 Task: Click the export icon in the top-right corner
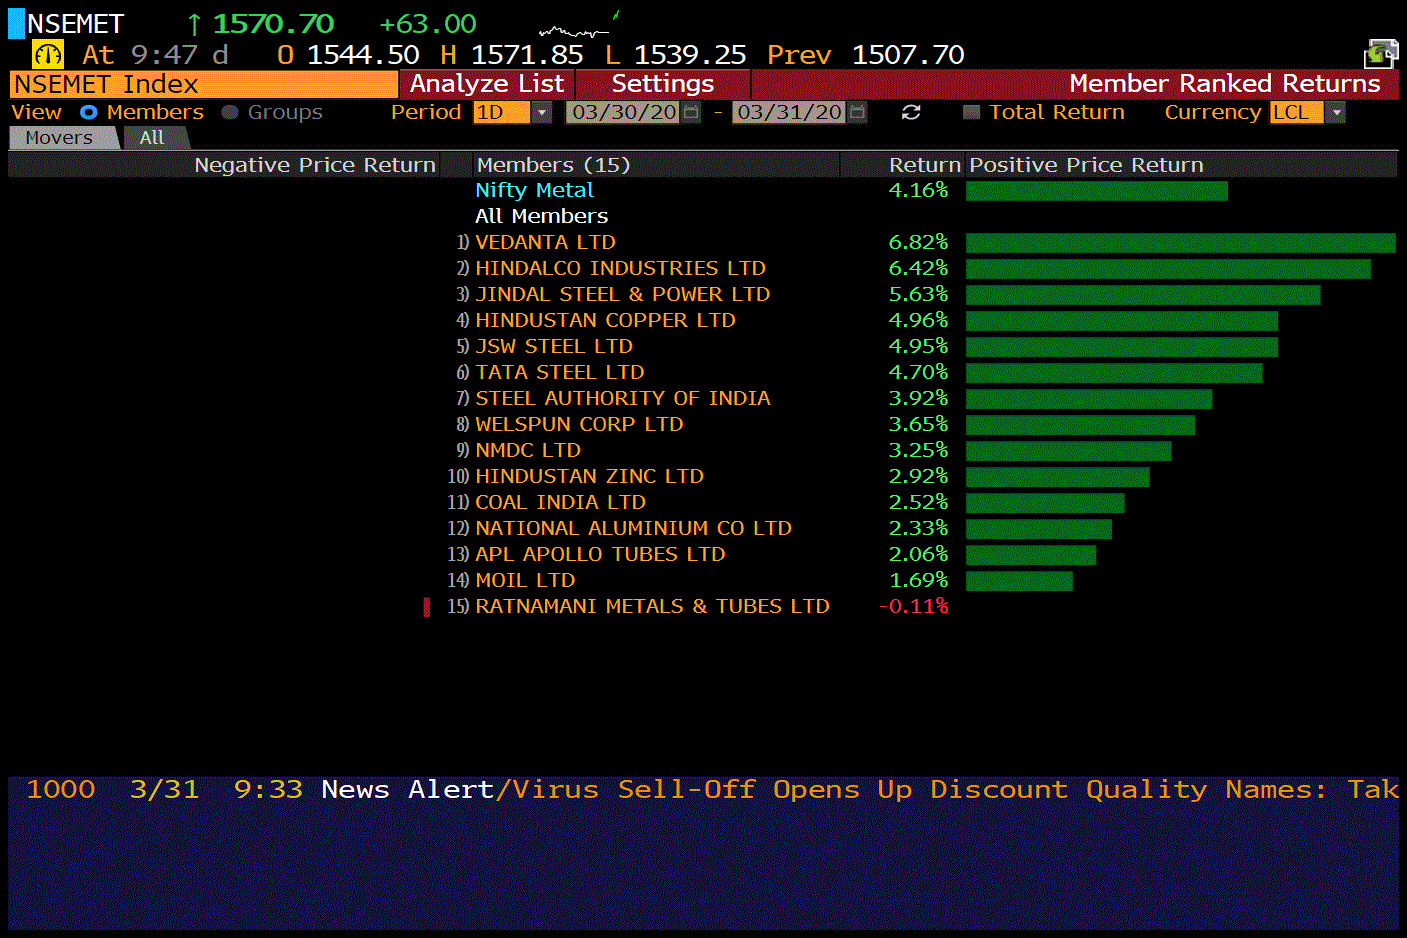coord(1381,53)
